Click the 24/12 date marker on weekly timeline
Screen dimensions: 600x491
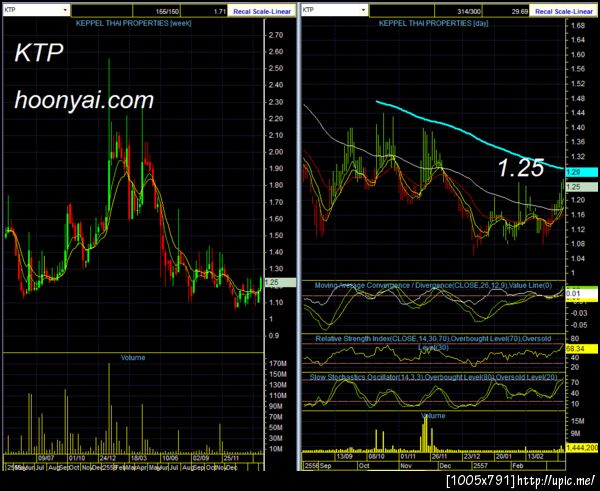click(108, 458)
